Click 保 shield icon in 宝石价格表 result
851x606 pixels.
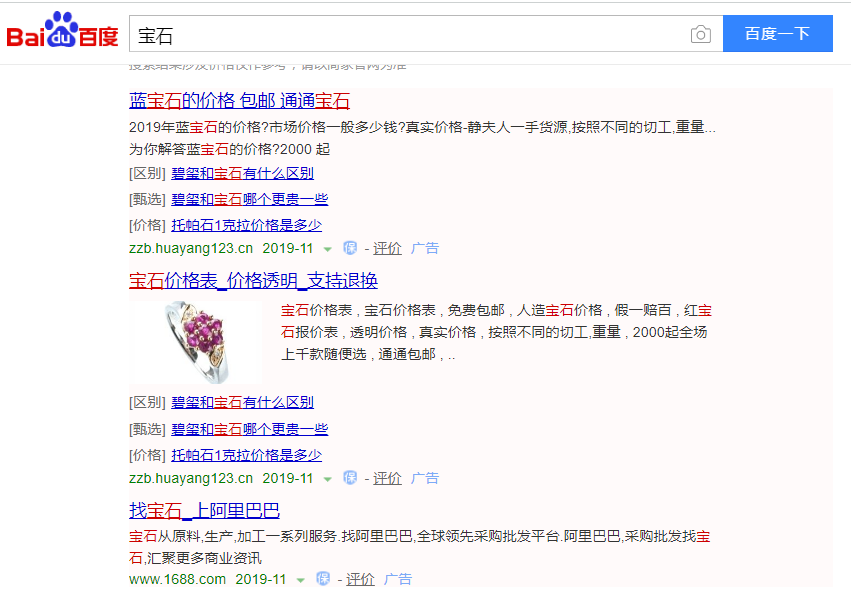coord(350,478)
